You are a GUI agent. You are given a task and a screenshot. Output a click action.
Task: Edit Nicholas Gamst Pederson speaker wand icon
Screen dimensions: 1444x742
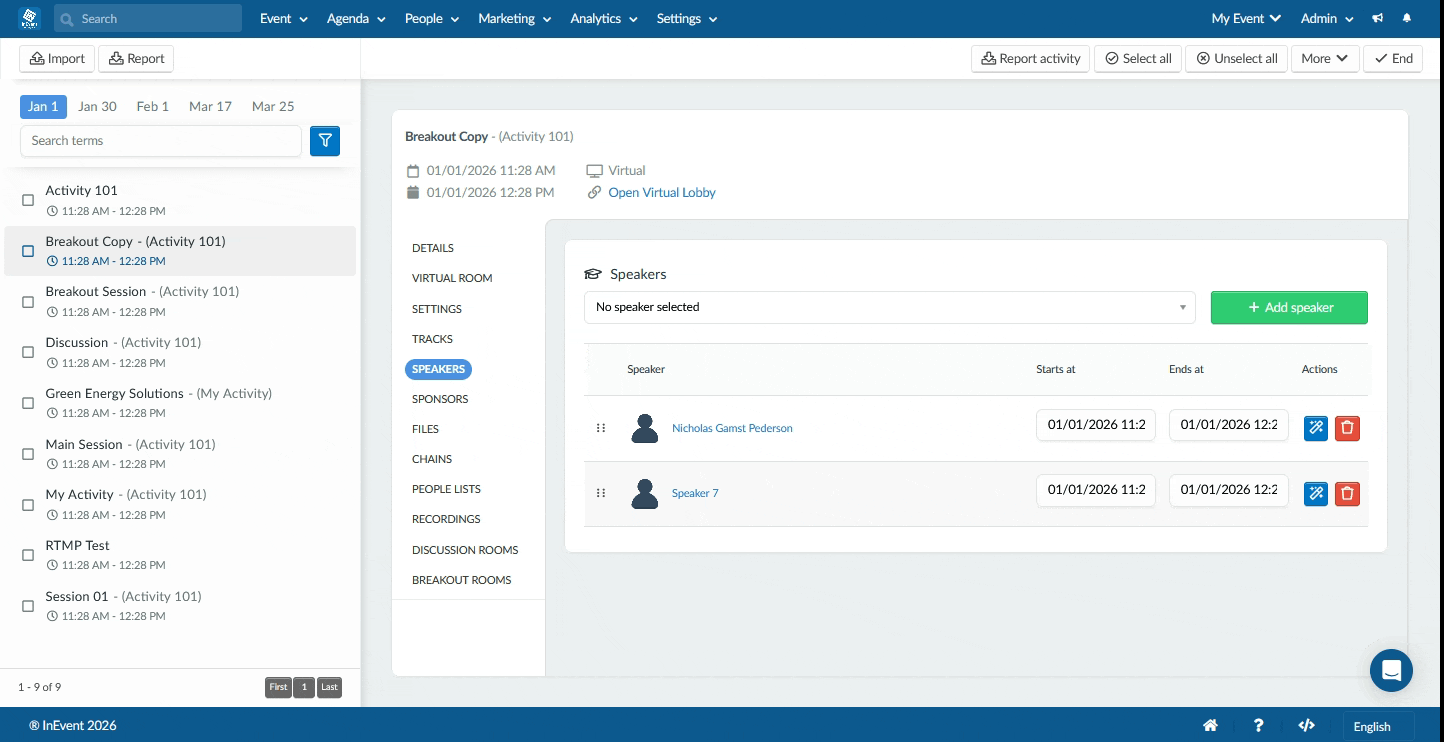(x=1316, y=428)
